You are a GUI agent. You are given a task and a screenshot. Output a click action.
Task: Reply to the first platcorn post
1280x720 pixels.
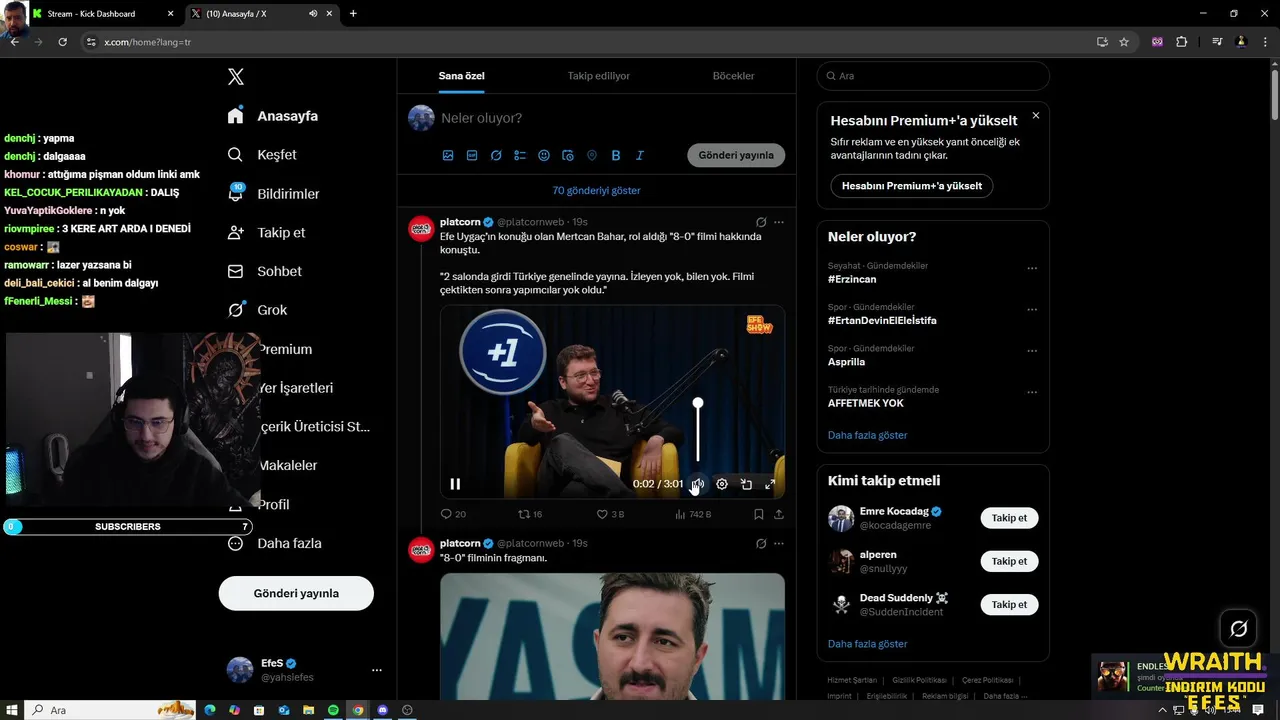(x=453, y=514)
